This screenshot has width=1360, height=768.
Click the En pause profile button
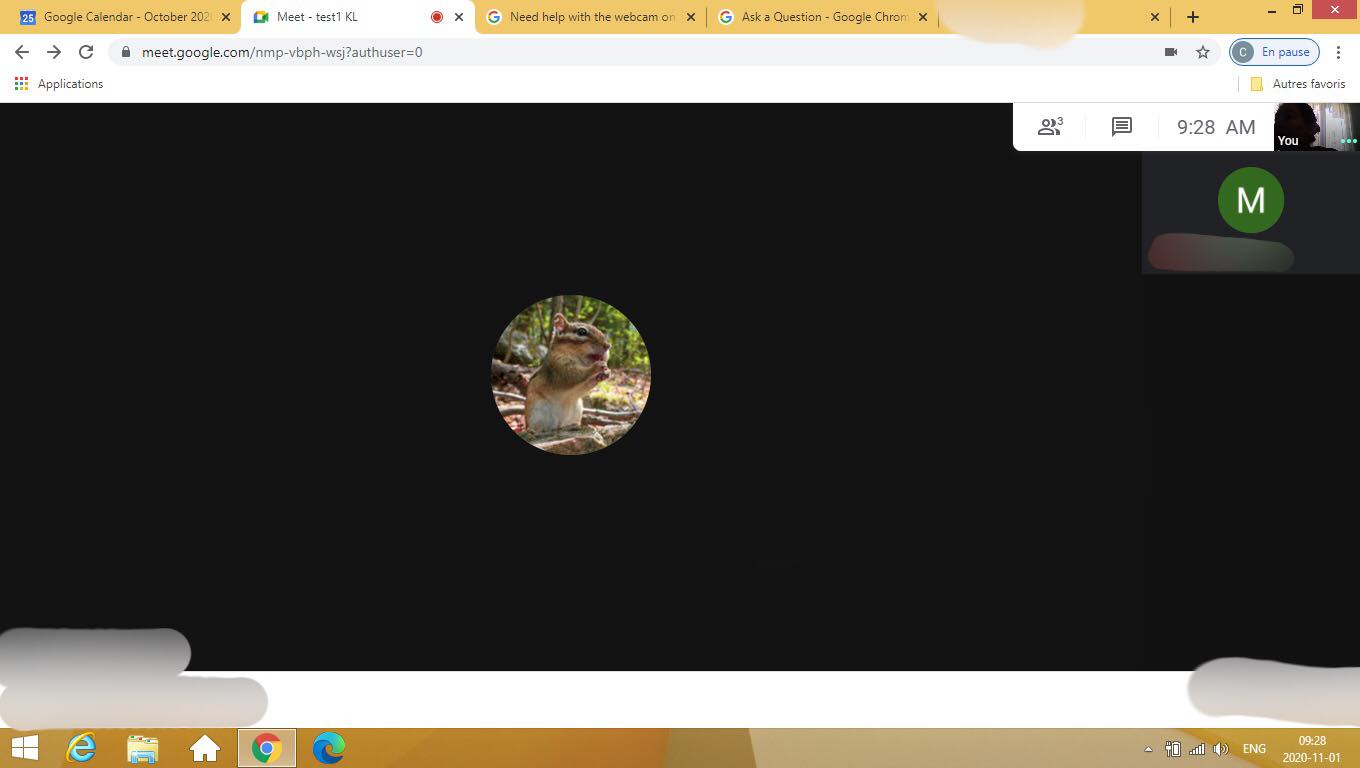(x=1273, y=51)
